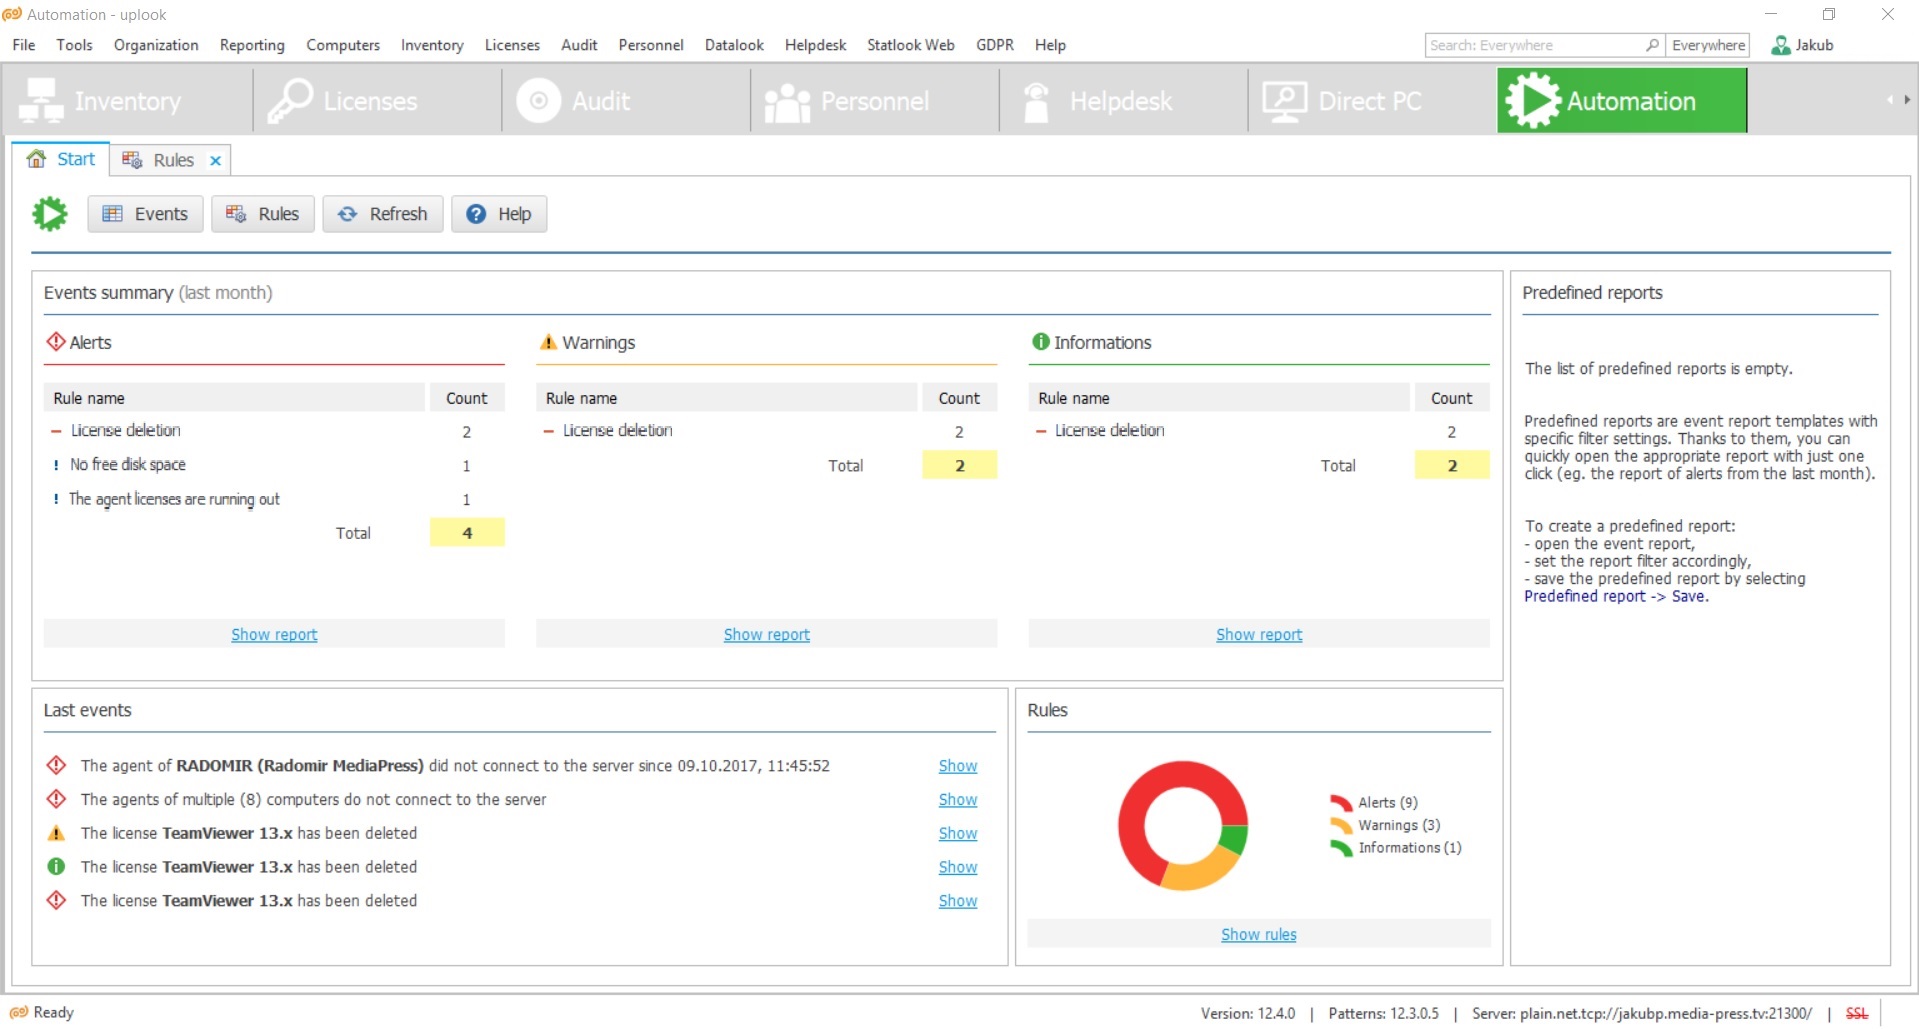Click alert icon of RADOMIR agent event

[57, 765]
